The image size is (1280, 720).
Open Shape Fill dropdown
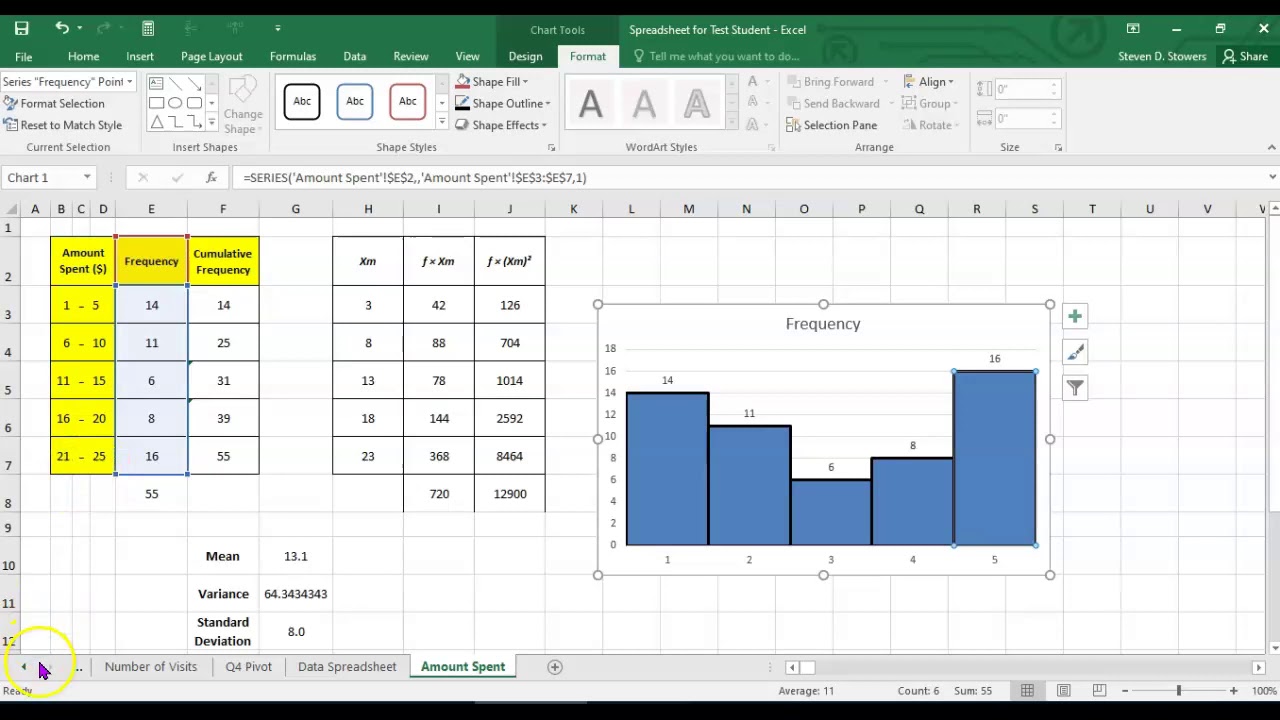pos(492,81)
